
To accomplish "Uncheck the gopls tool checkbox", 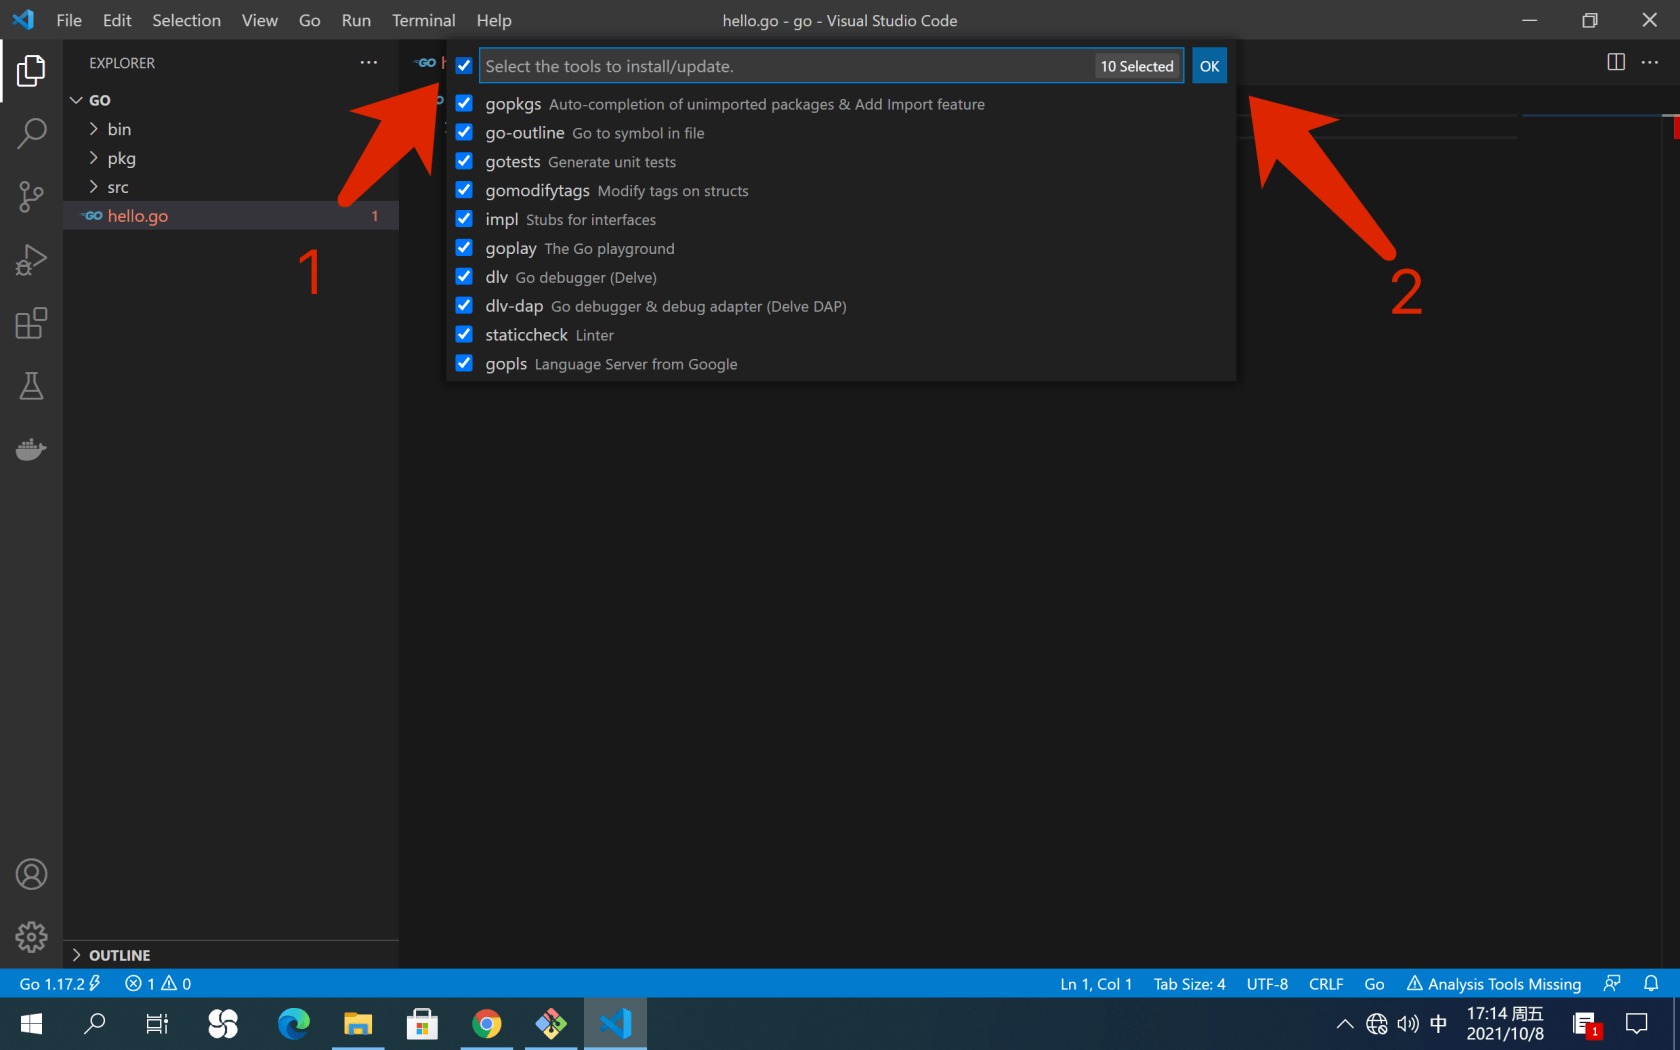I will pyautogui.click(x=464, y=364).
